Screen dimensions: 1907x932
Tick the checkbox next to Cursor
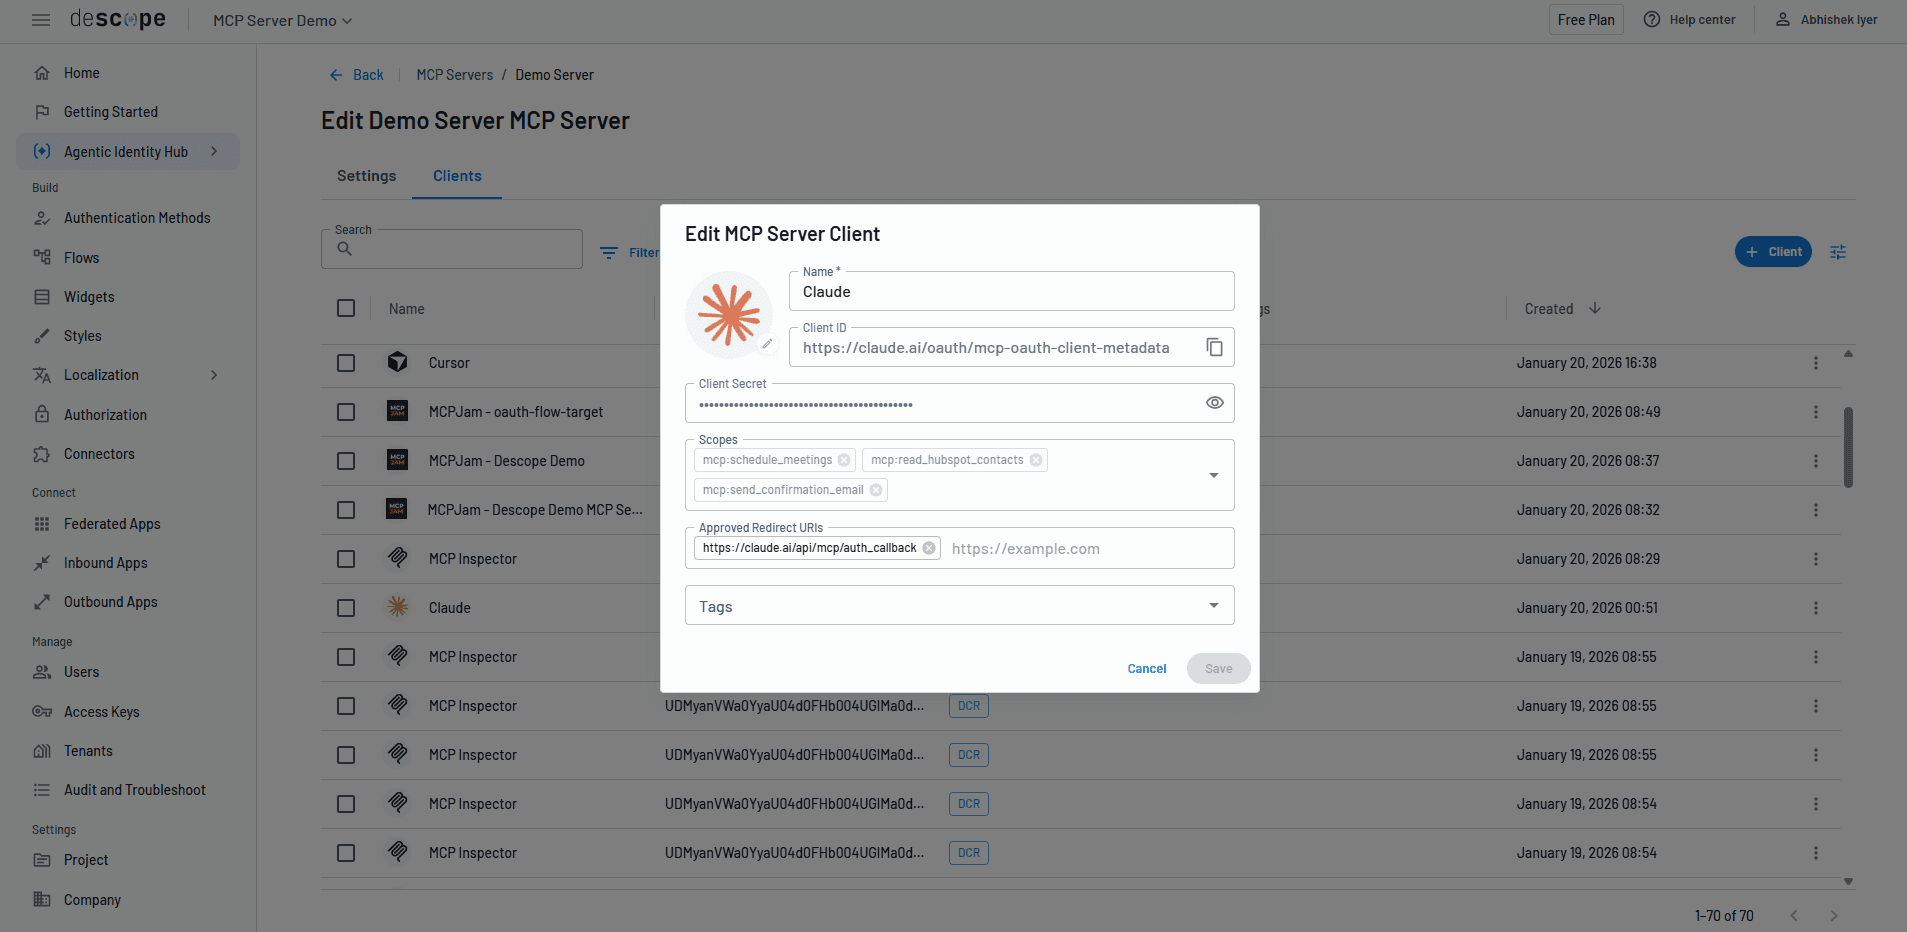[346, 362]
